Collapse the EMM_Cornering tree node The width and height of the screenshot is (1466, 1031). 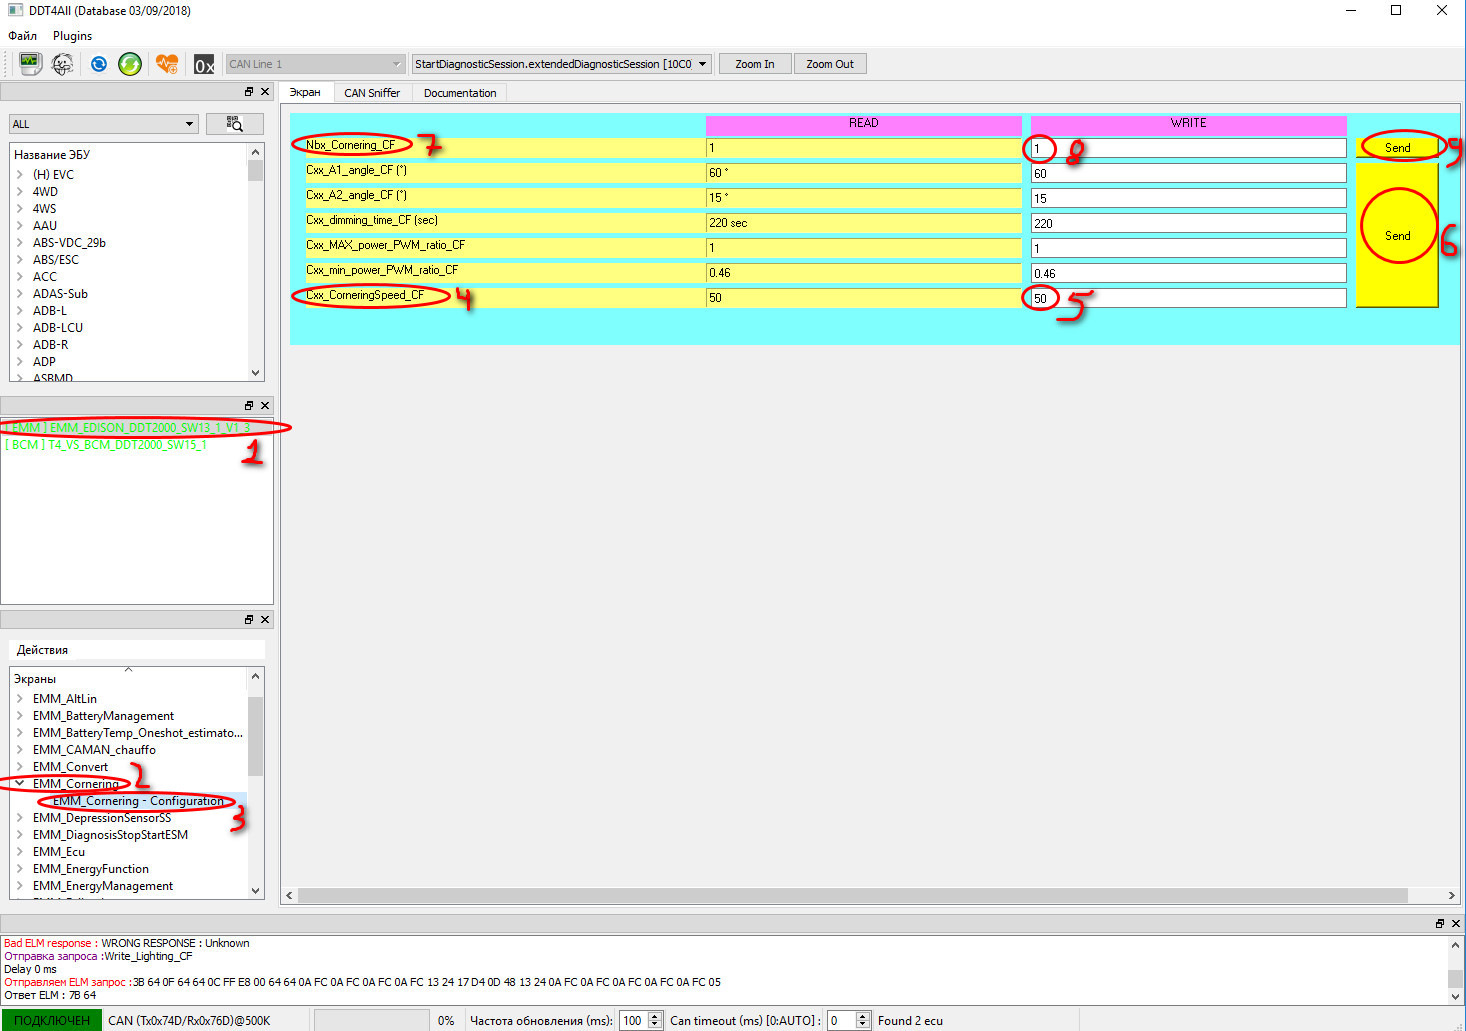click(20, 783)
